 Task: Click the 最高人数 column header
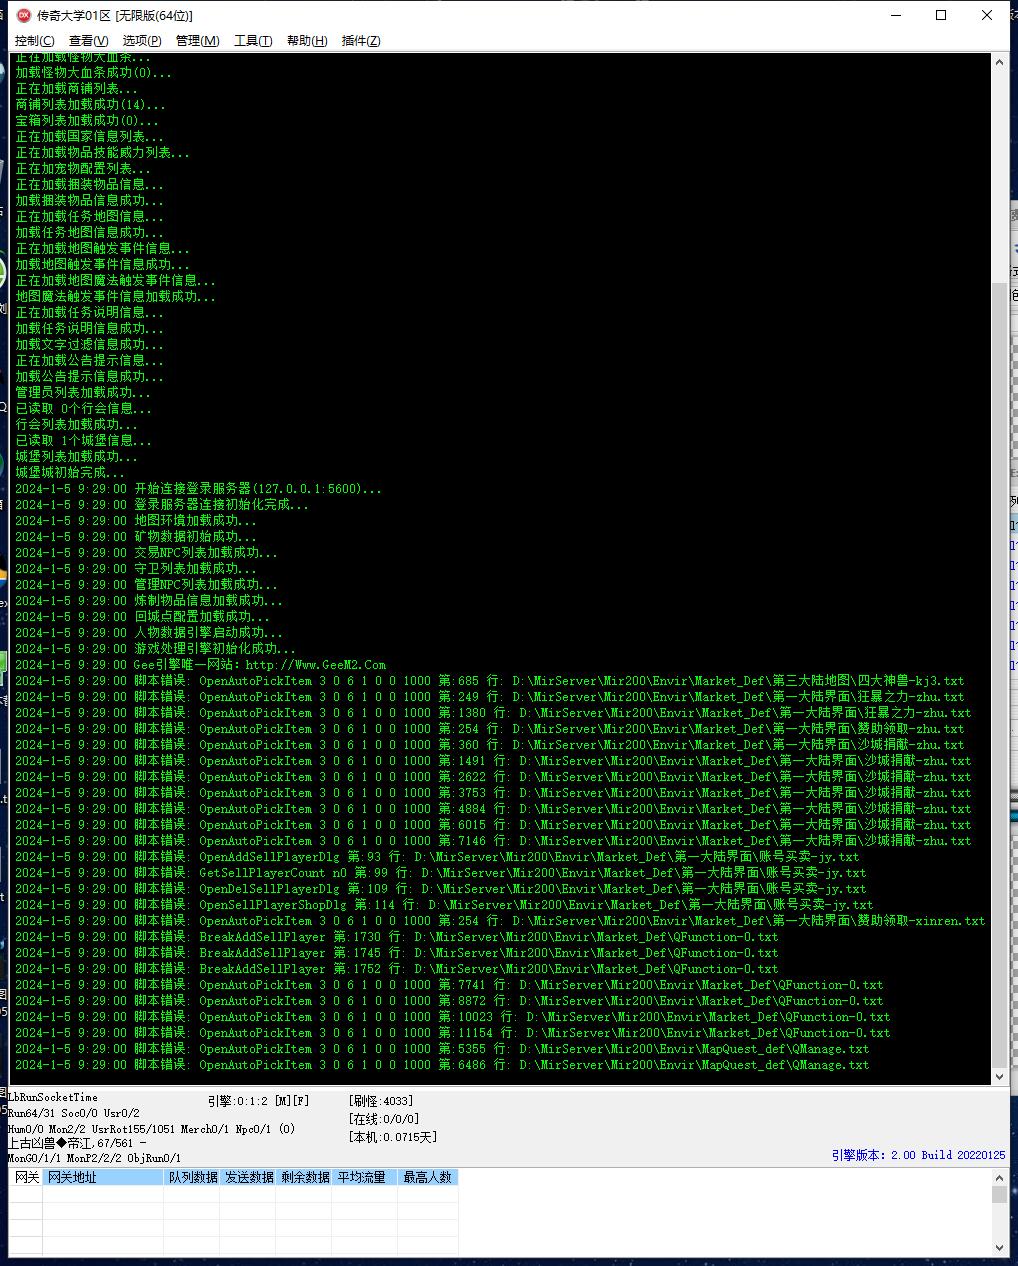[x=428, y=1177]
